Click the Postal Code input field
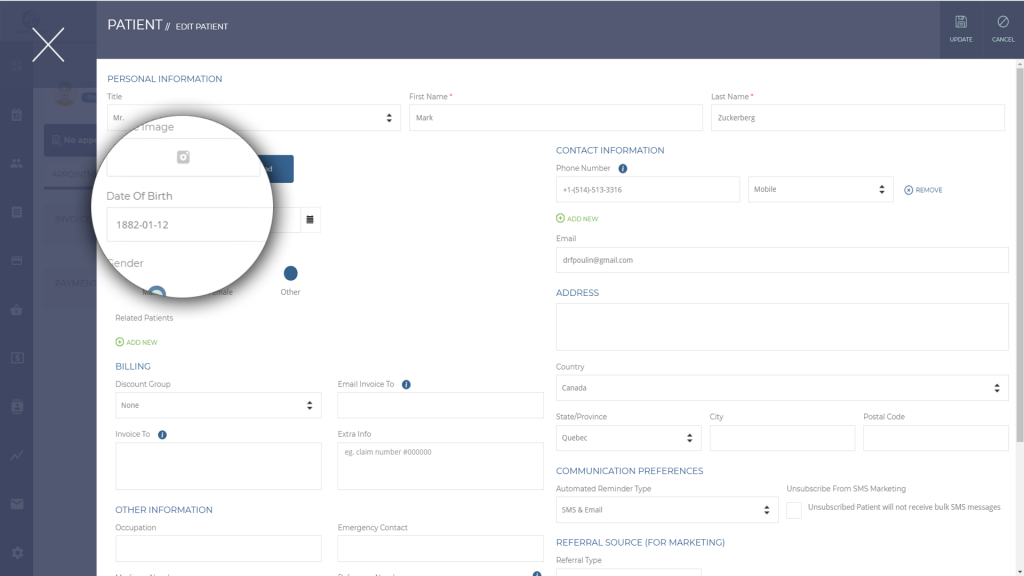The height and width of the screenshot is (576, 1024). (x=935, y=438)
